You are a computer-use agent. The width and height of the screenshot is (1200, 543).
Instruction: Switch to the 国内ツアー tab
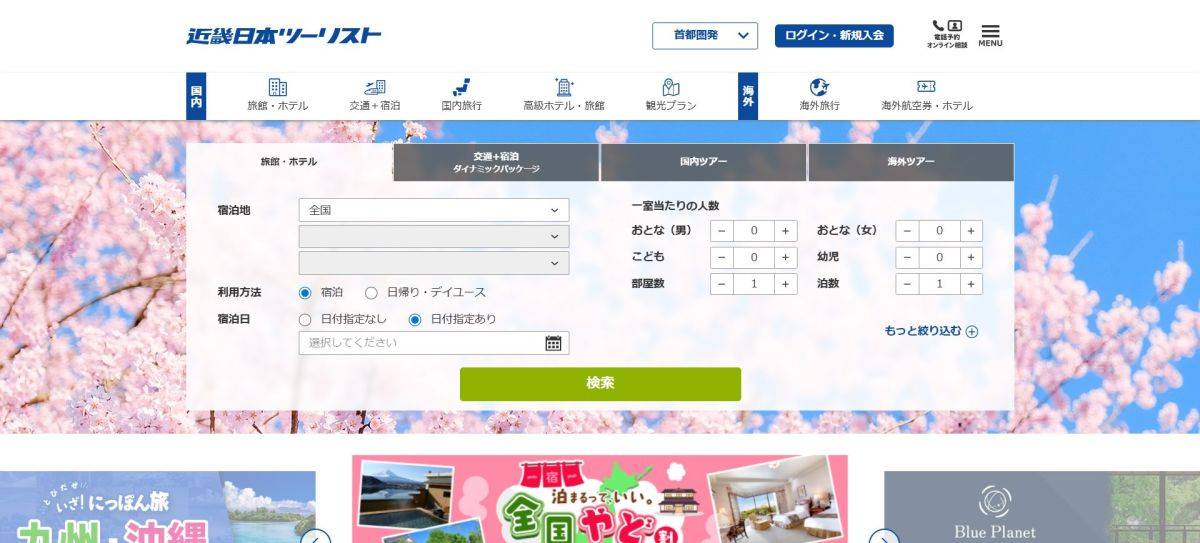pyautogui.click(x=703, y=162)
